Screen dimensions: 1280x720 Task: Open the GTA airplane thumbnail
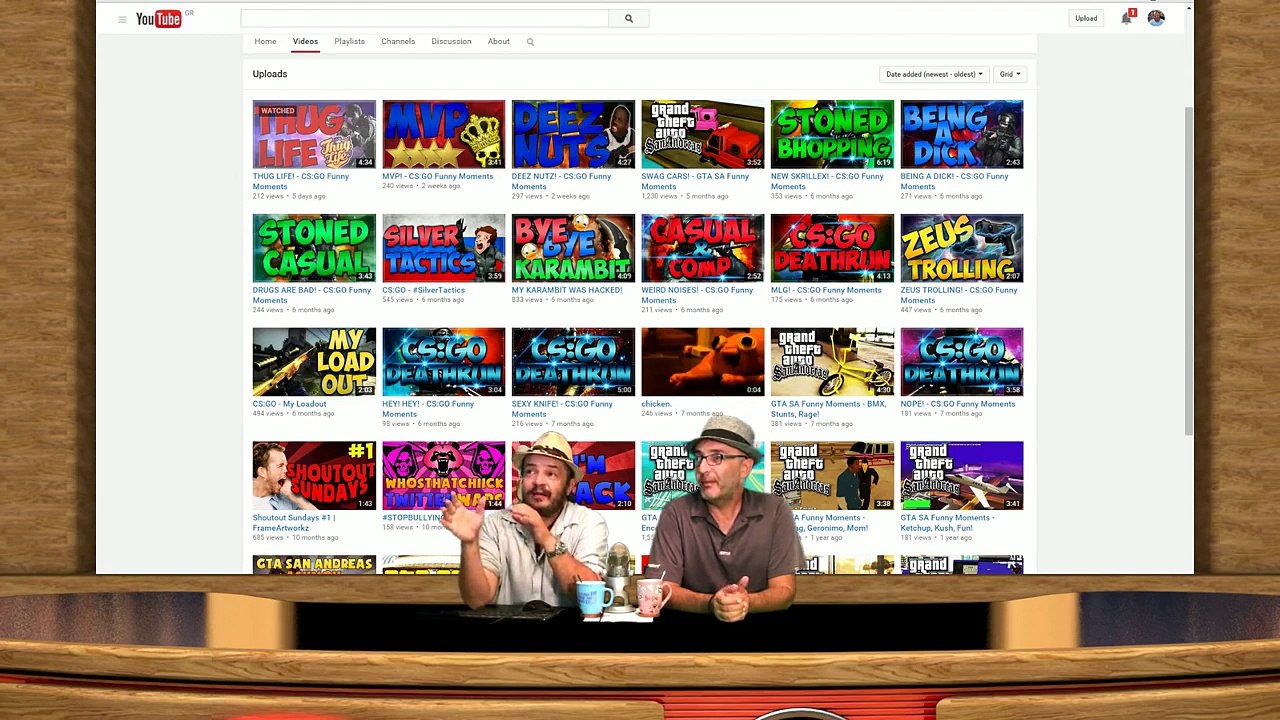pos(962,476)
